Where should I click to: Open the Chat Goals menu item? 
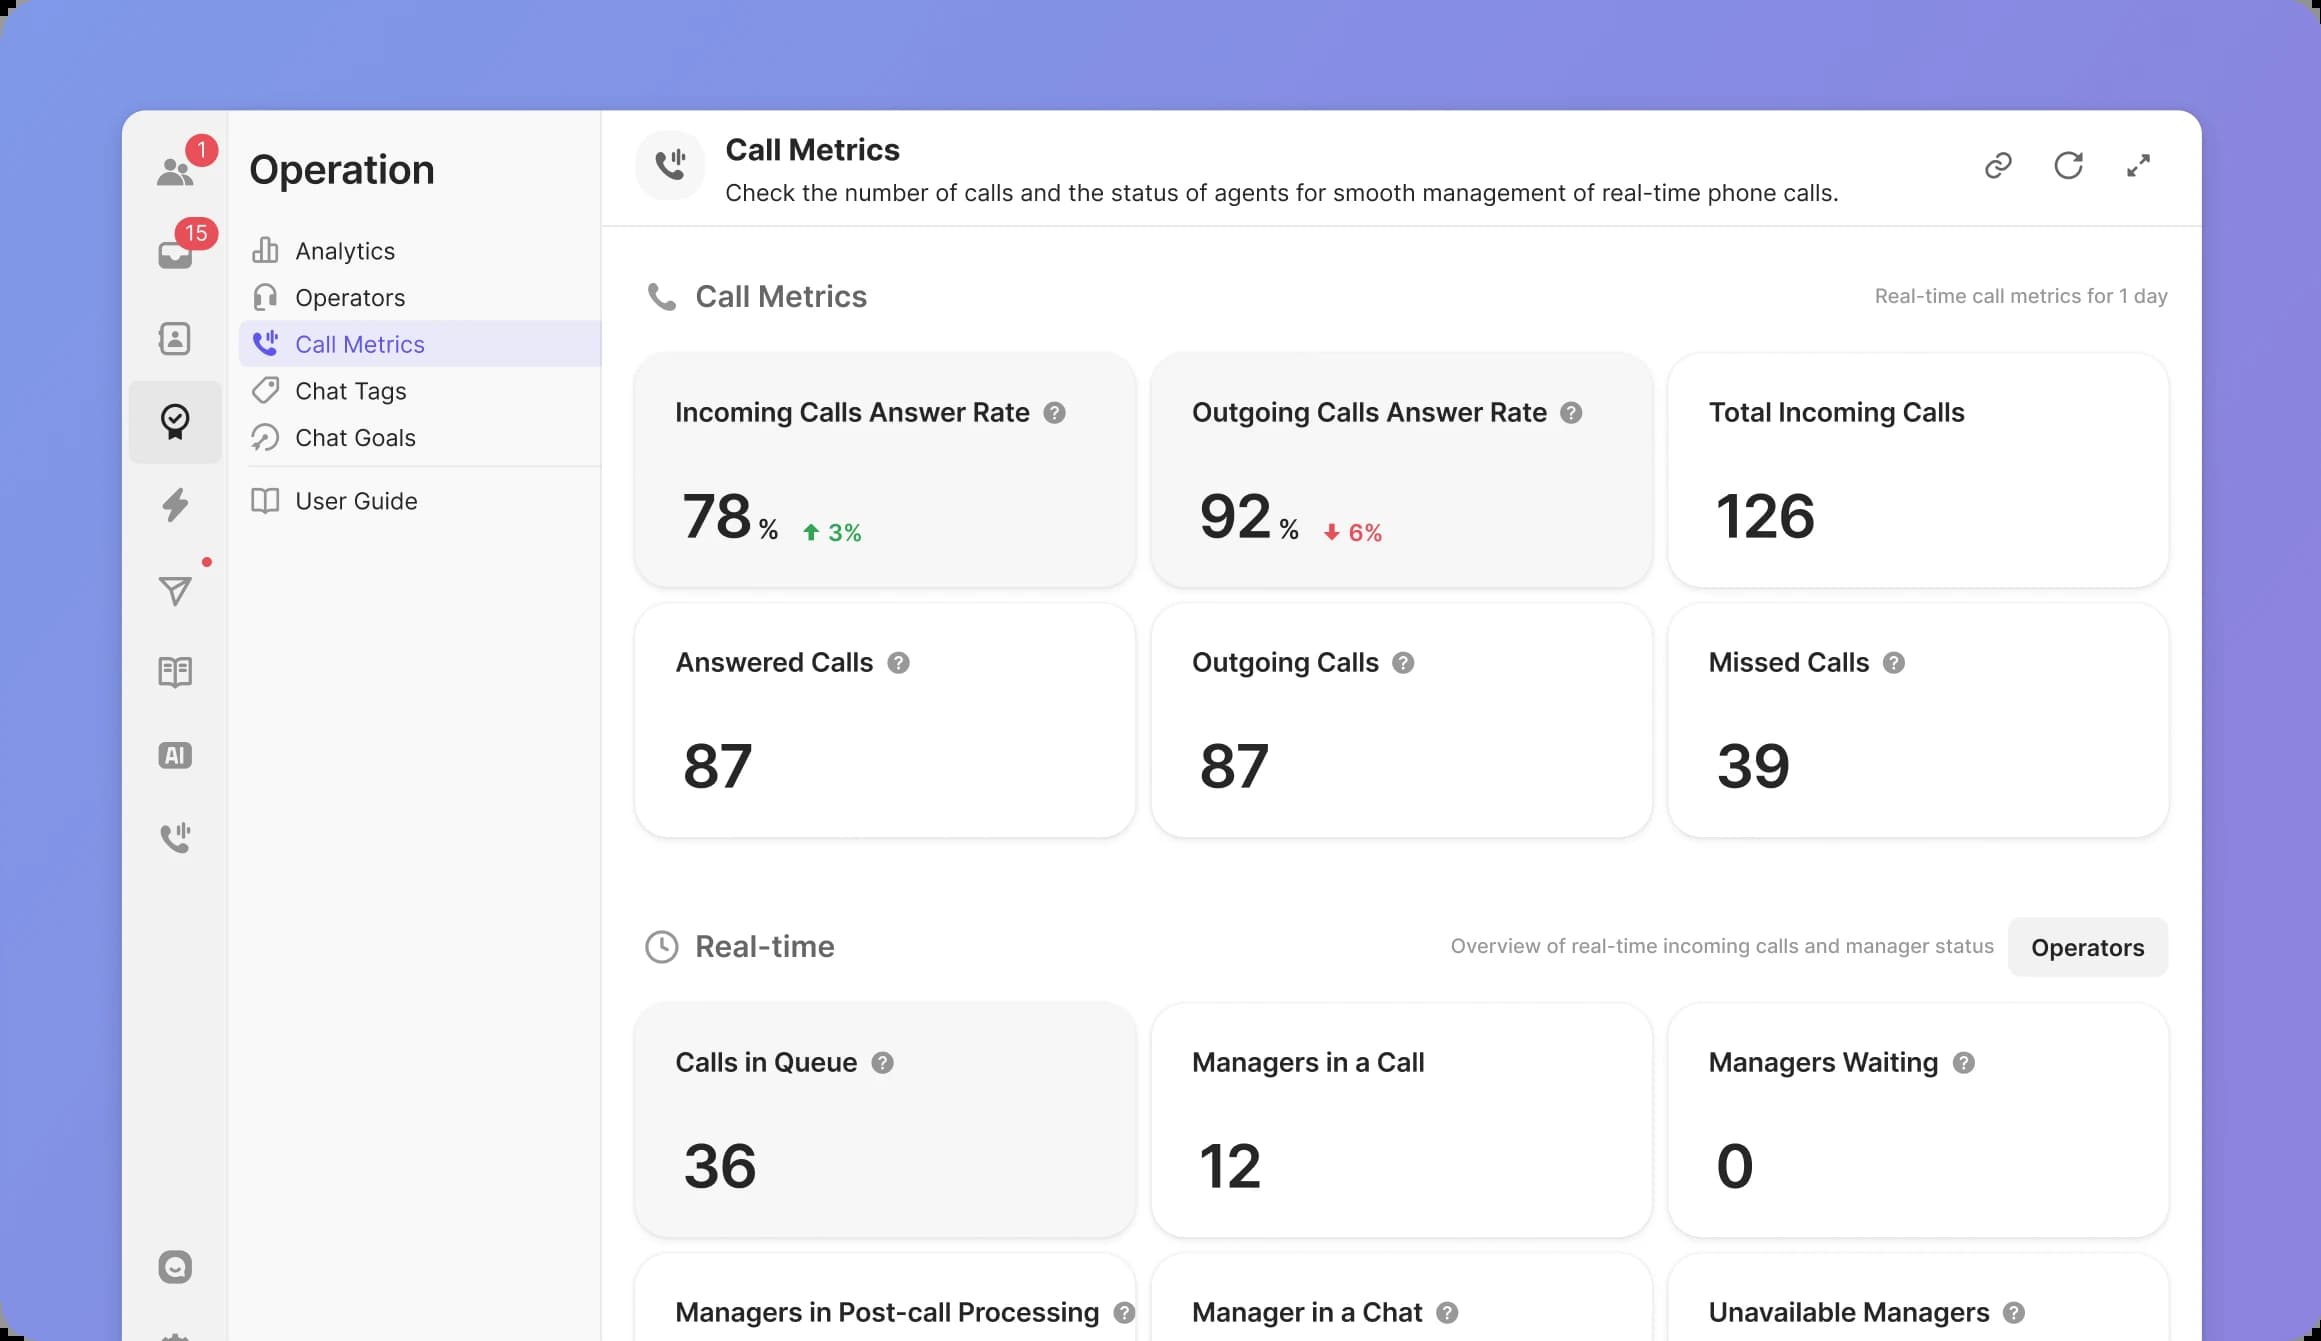pyautogui.click(x=354, y=438)
